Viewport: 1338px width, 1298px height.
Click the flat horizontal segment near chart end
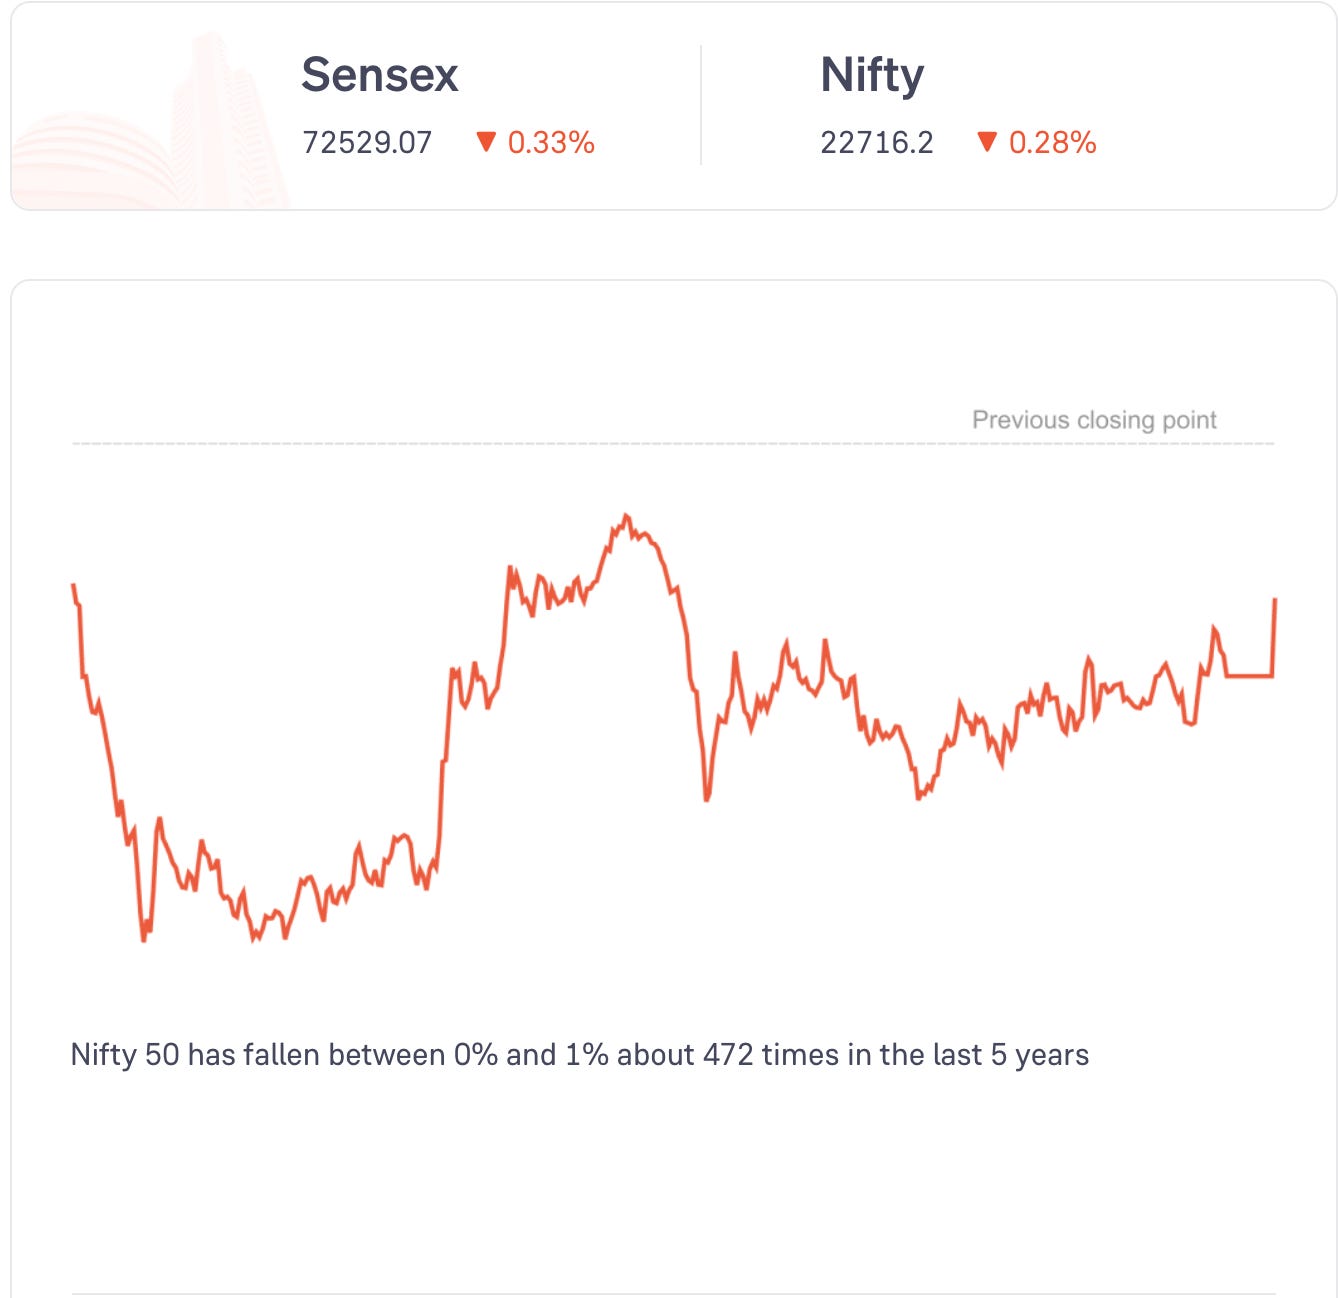1249,677
